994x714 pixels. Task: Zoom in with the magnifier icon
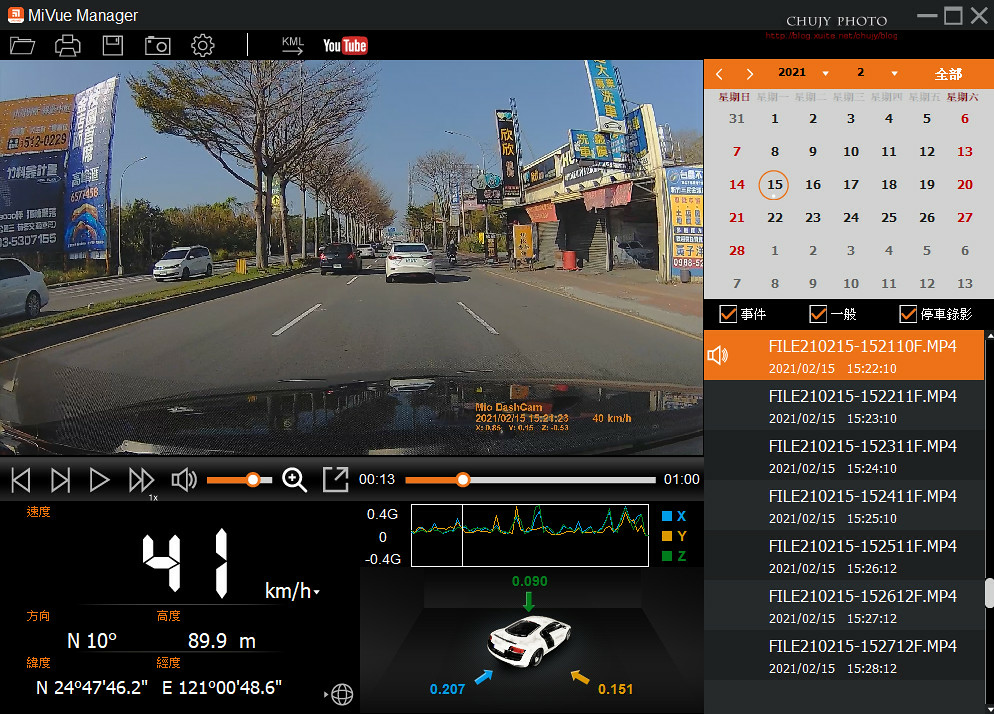click(x=294, y=480)
